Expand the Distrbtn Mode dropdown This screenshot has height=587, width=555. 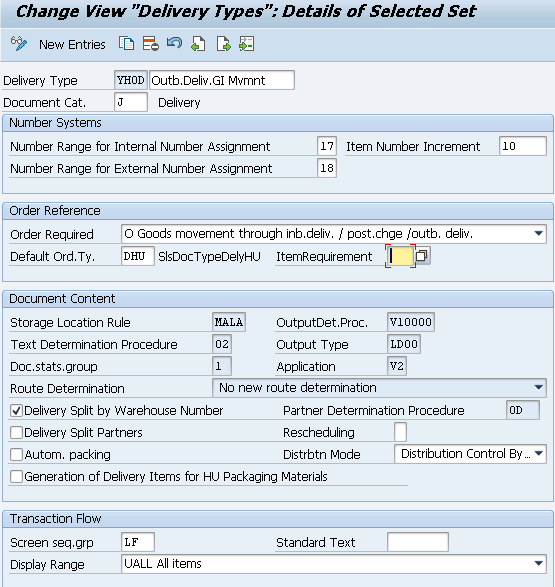click(x=538, y=454)
